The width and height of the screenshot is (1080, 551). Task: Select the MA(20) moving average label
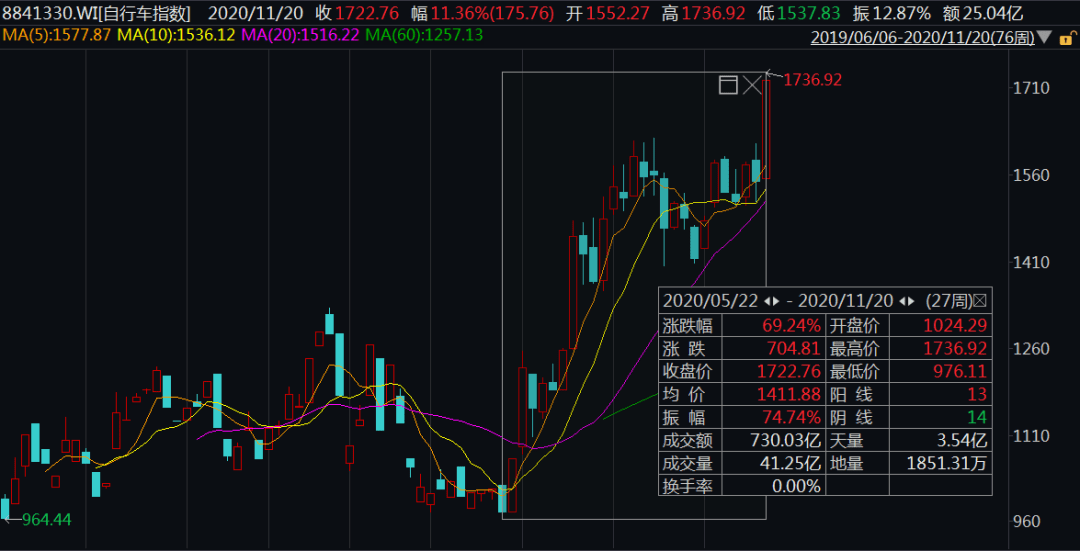pos(300,35)
